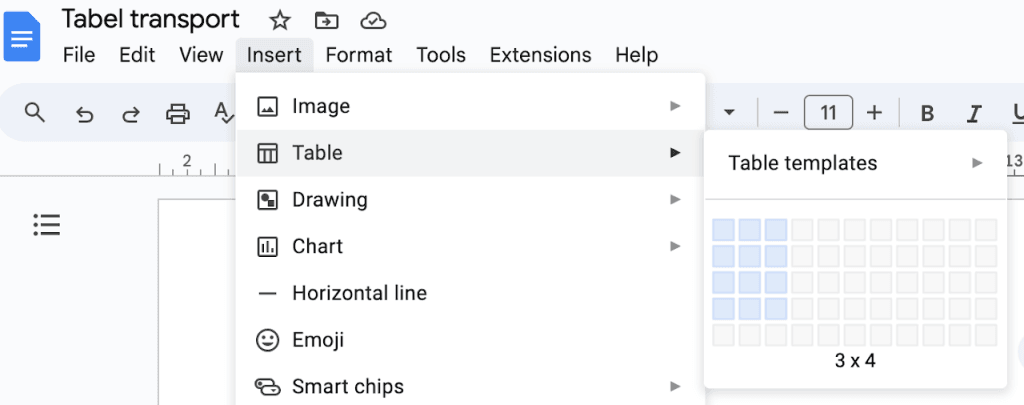Increase the font size
The width and height of the screenshot is (1024, 405).
tap(874, 113)
